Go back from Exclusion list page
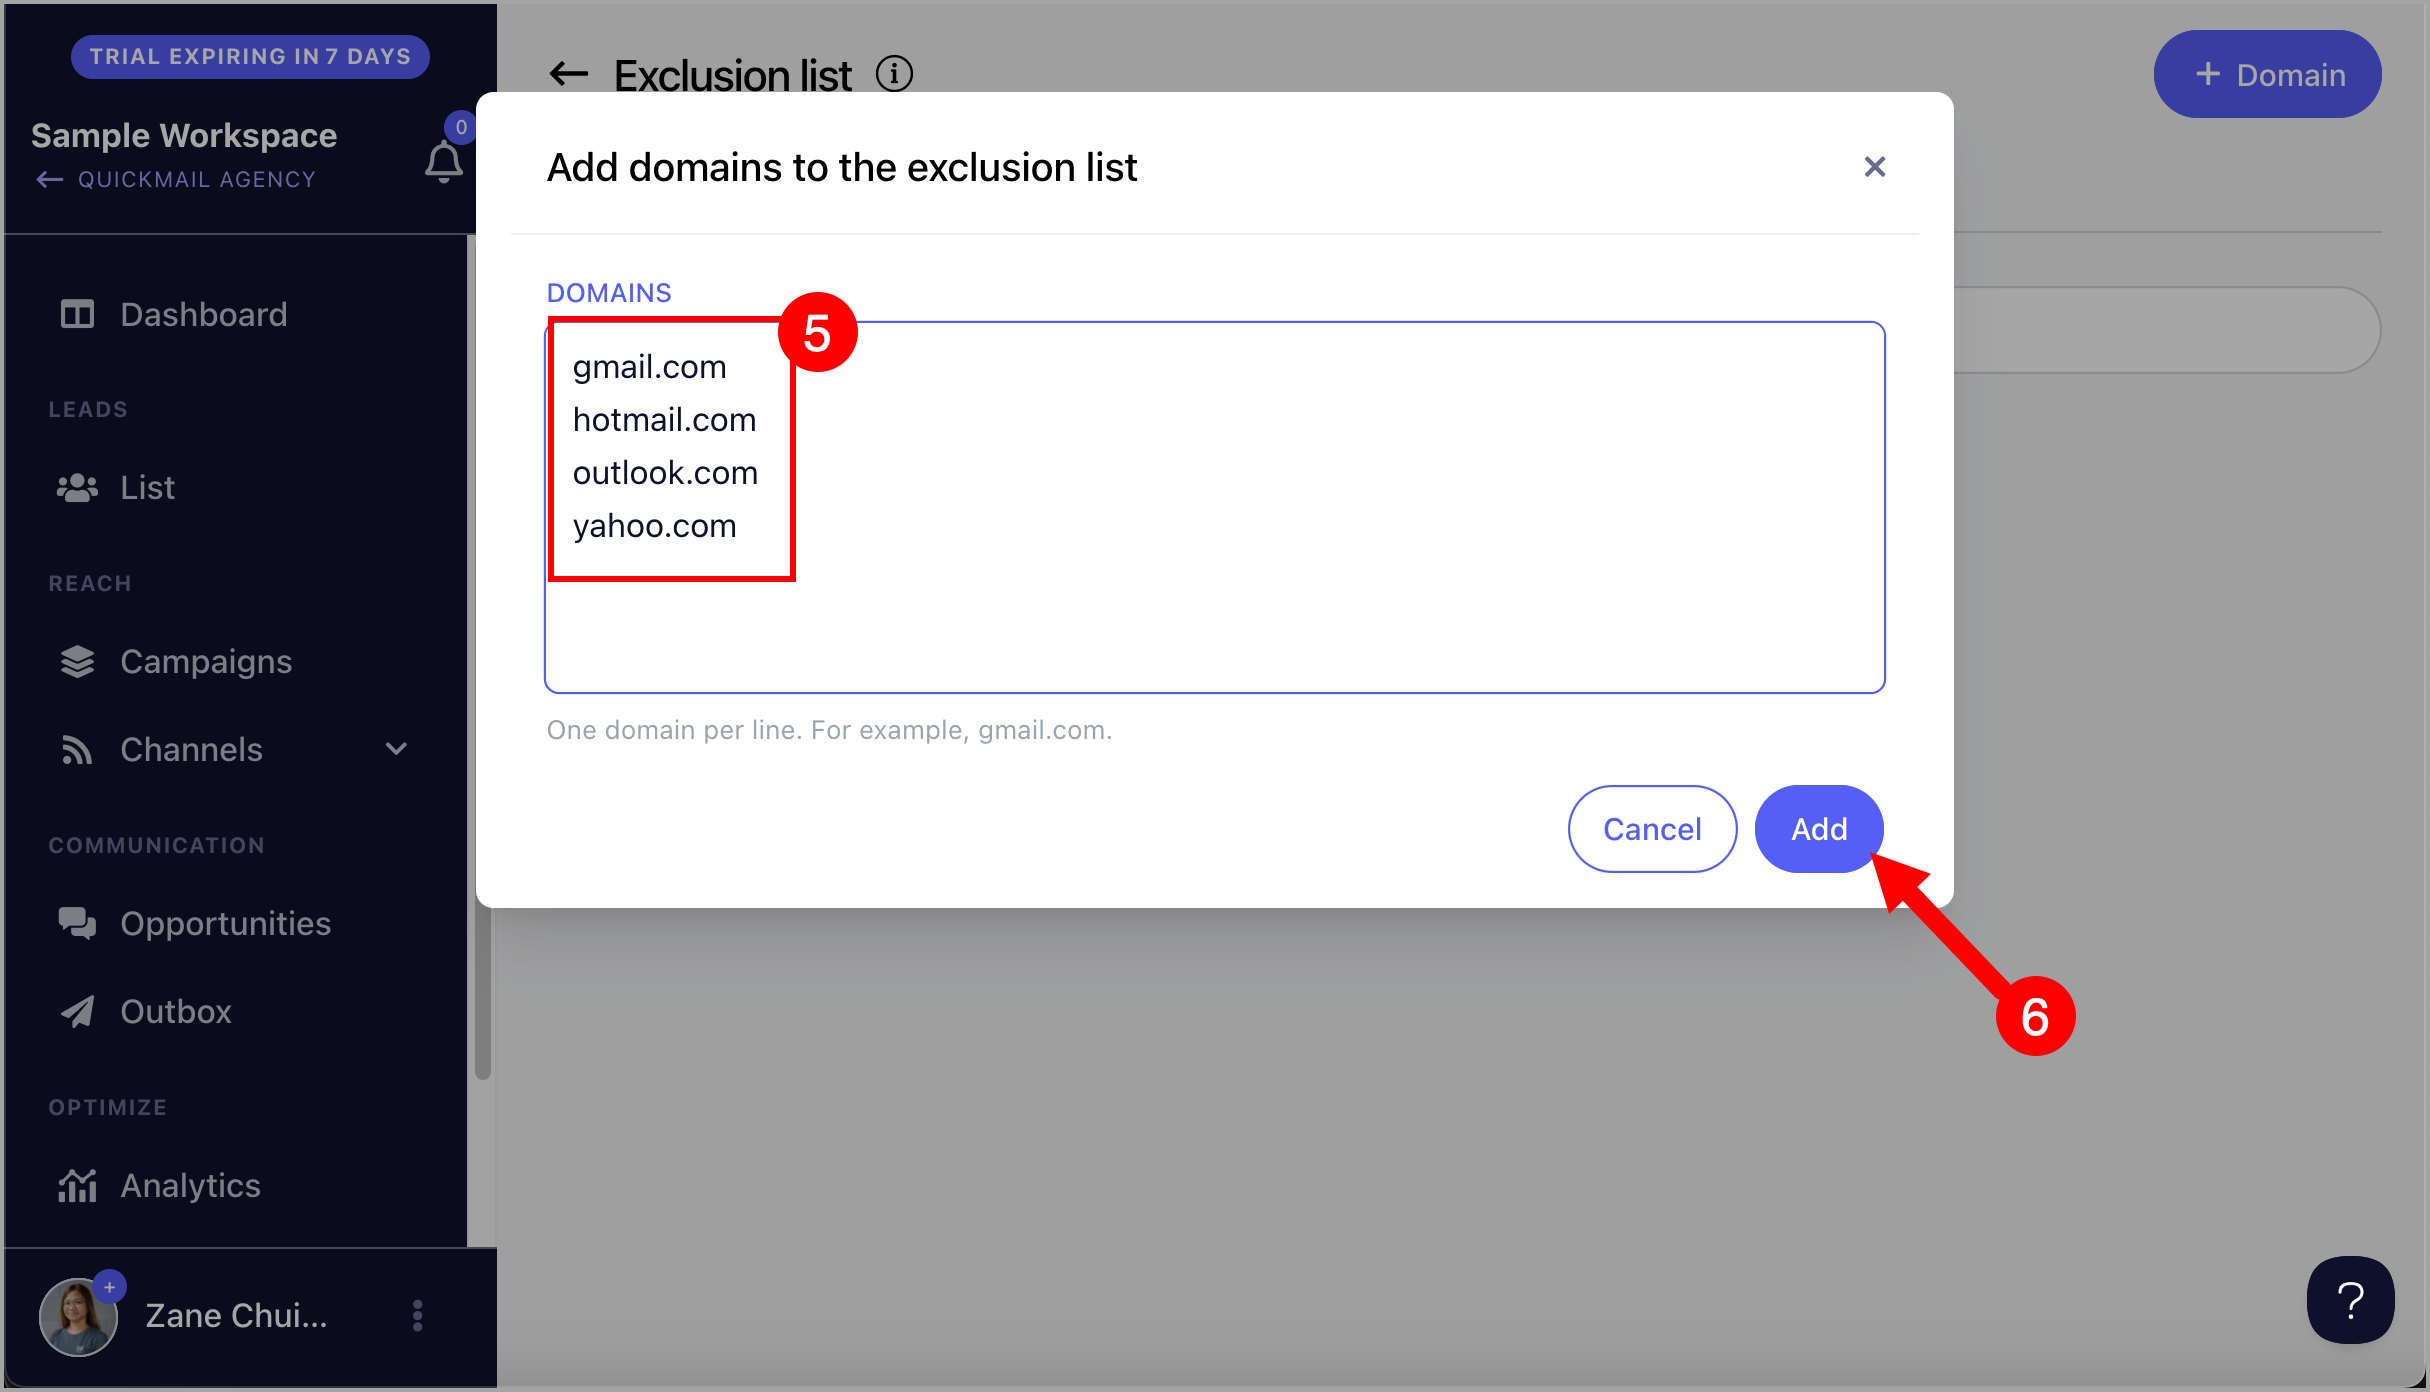2430x1392 pixels. [x=569, y=74]
